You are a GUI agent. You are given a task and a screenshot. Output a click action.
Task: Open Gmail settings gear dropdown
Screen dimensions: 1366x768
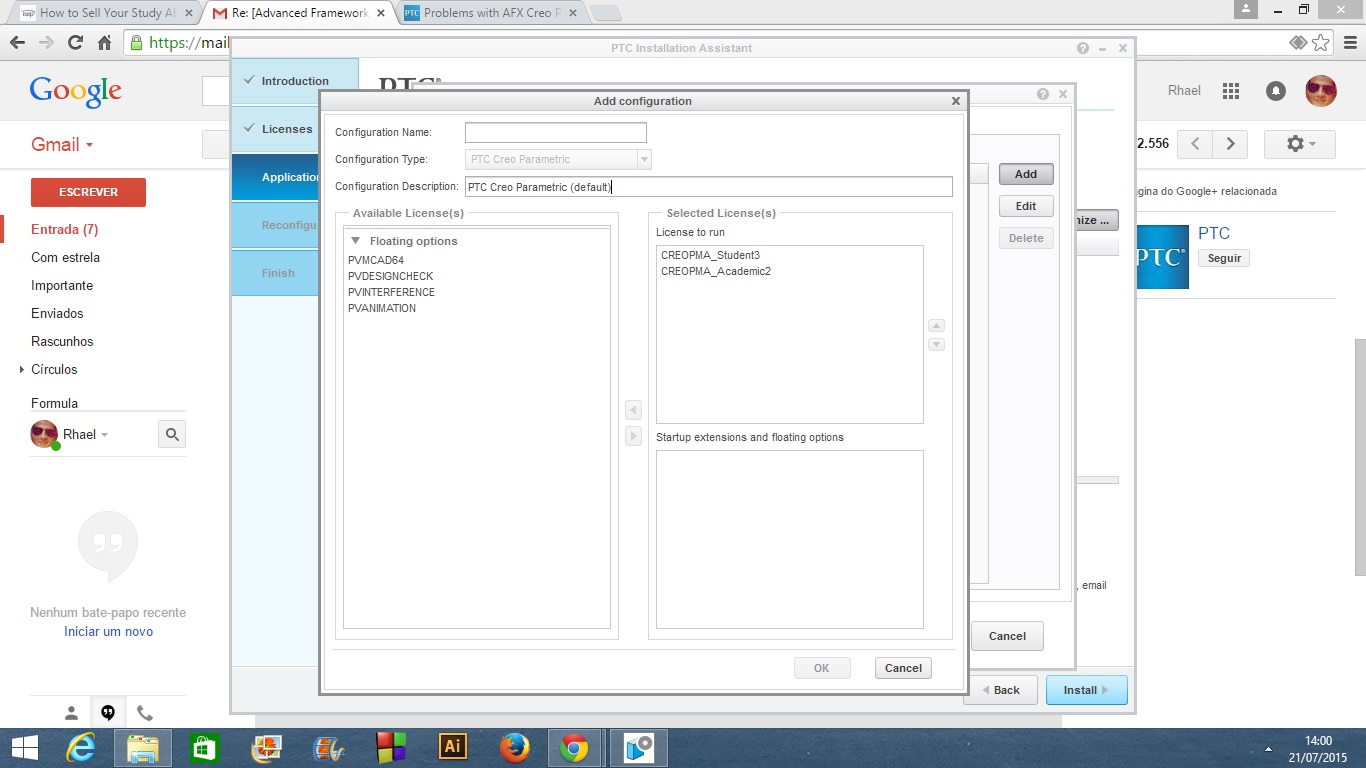click(1300, 144)
